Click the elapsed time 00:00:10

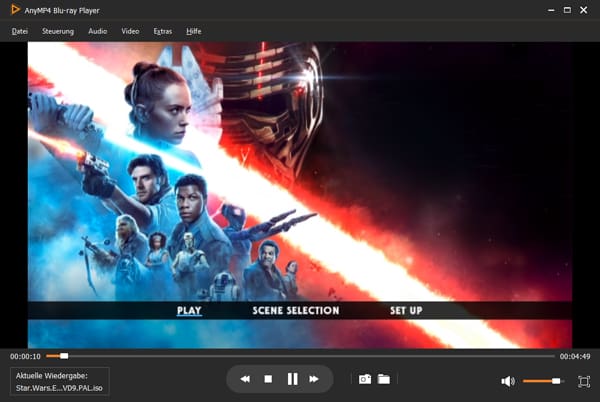pos(25,356)
